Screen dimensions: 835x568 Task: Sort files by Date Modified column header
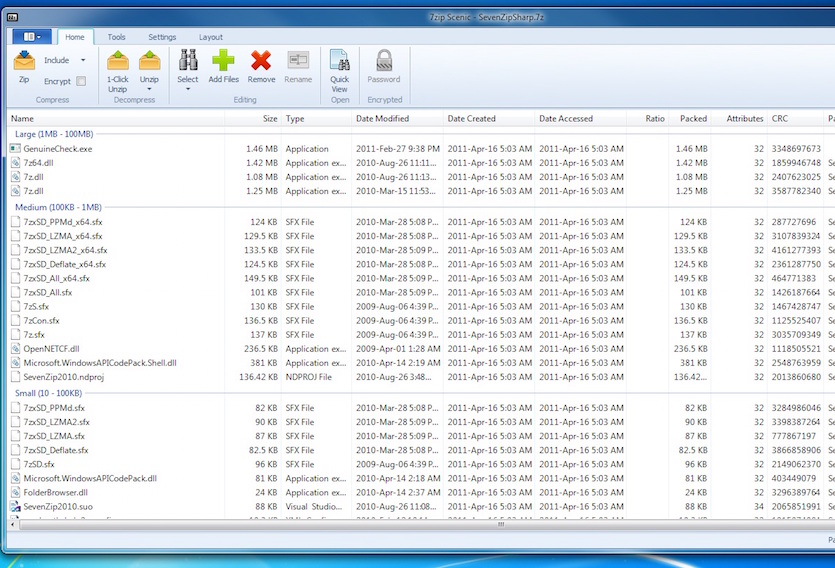pos(382,118)
